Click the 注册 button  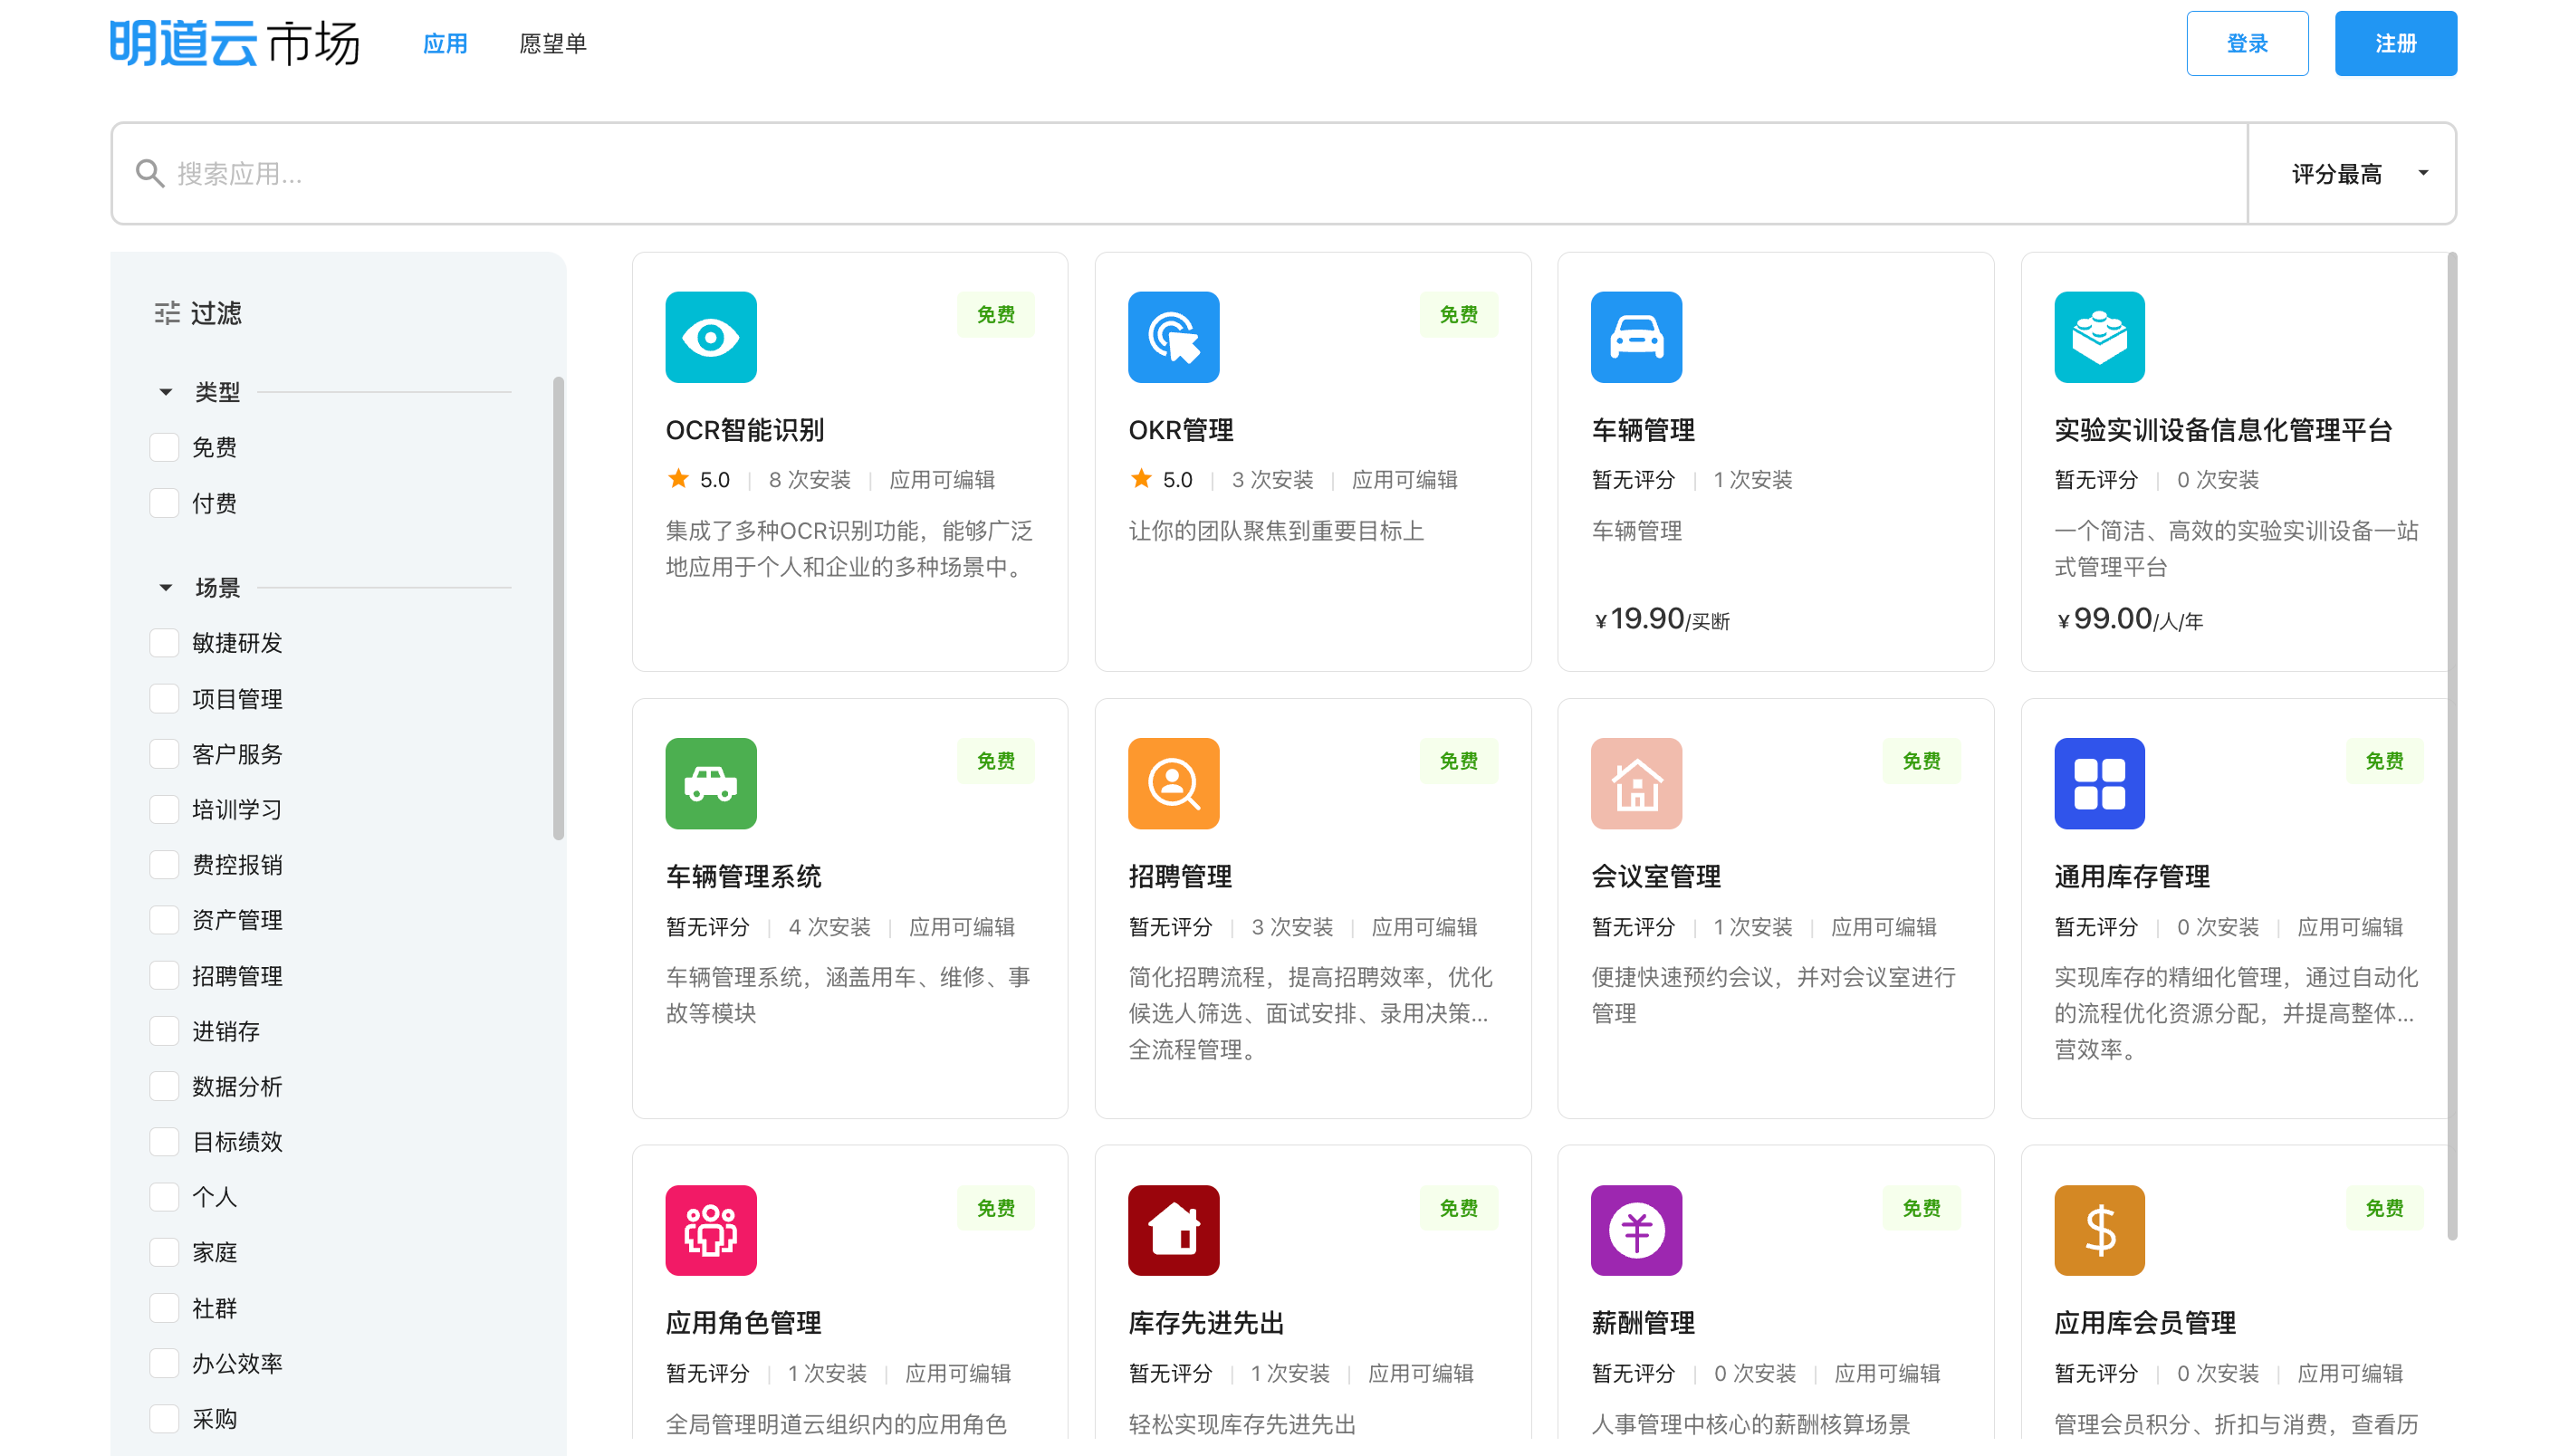[x=2395, y=43]
